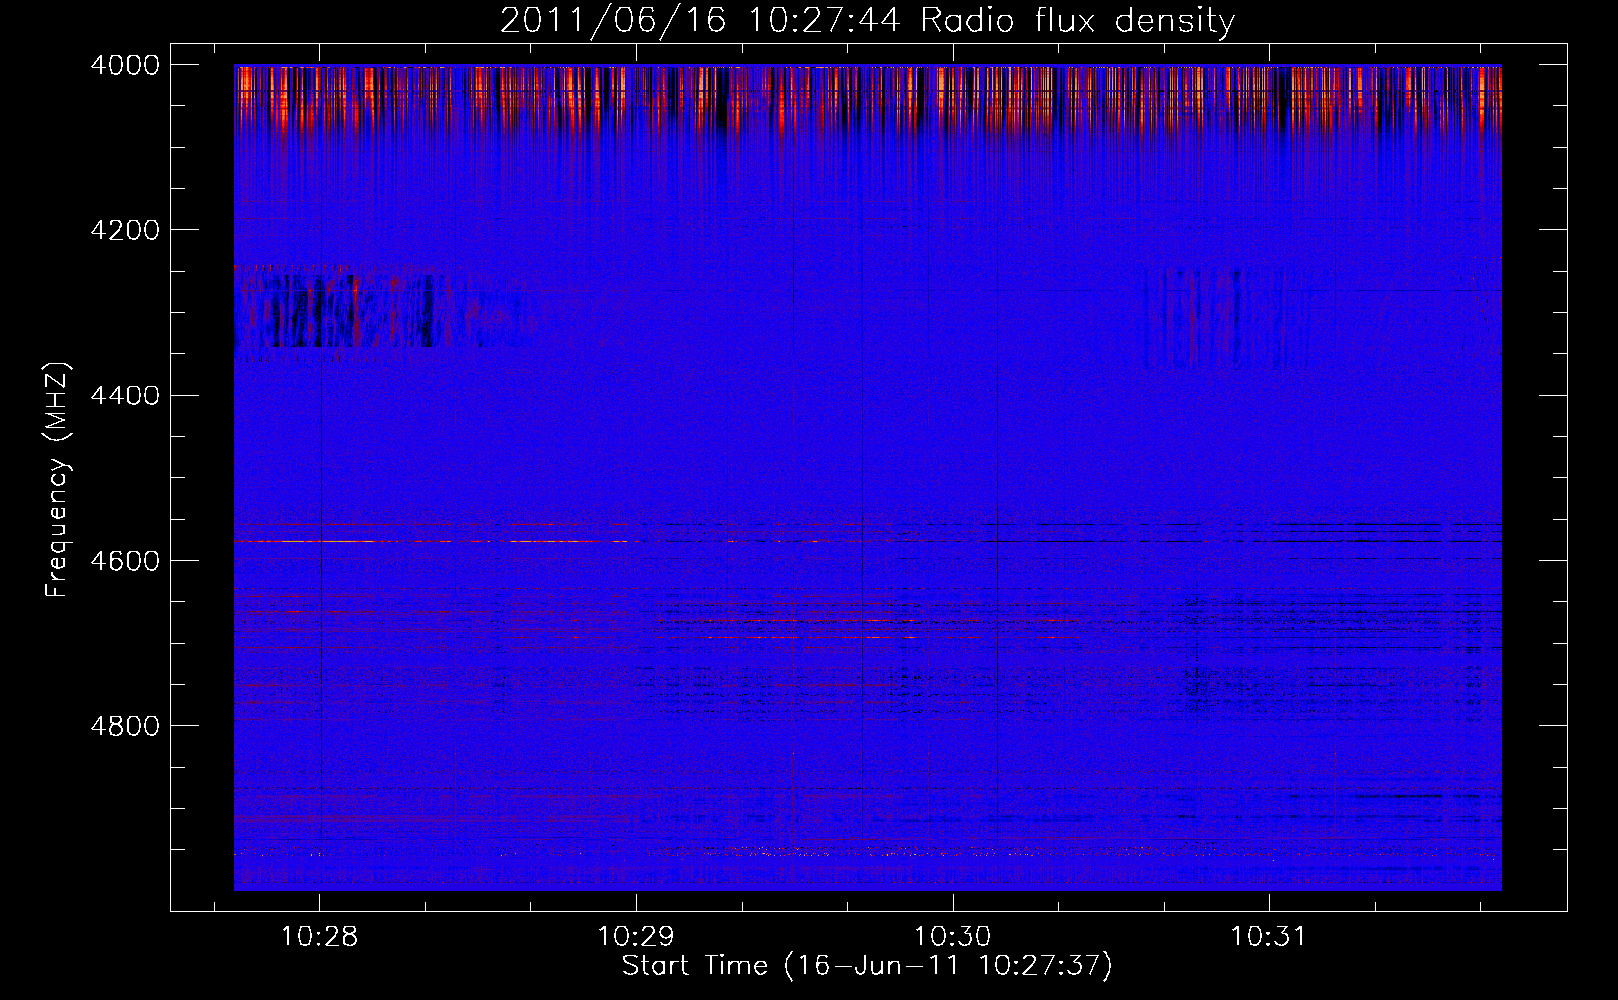The height and width of the screenshot is (1000, 1618).
Task: Click the plot title '2011/06/16 10:27:44 Radio flux density'
Action: (867, 21)
